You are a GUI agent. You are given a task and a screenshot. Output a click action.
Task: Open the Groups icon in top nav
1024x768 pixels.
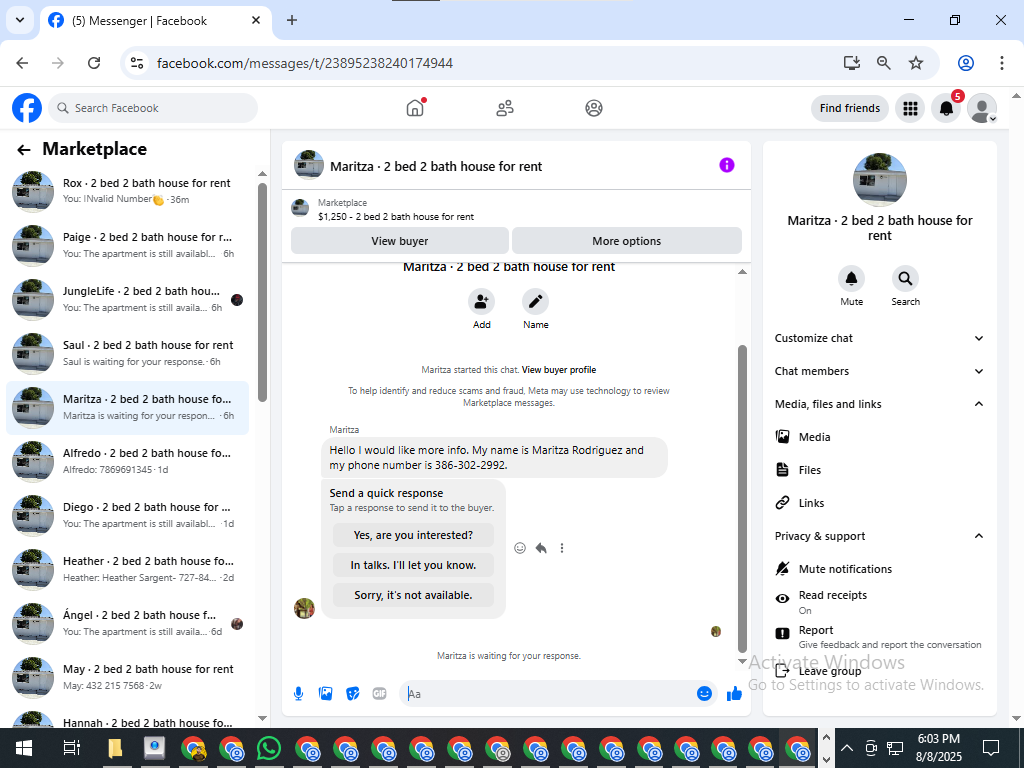[594, 108]
